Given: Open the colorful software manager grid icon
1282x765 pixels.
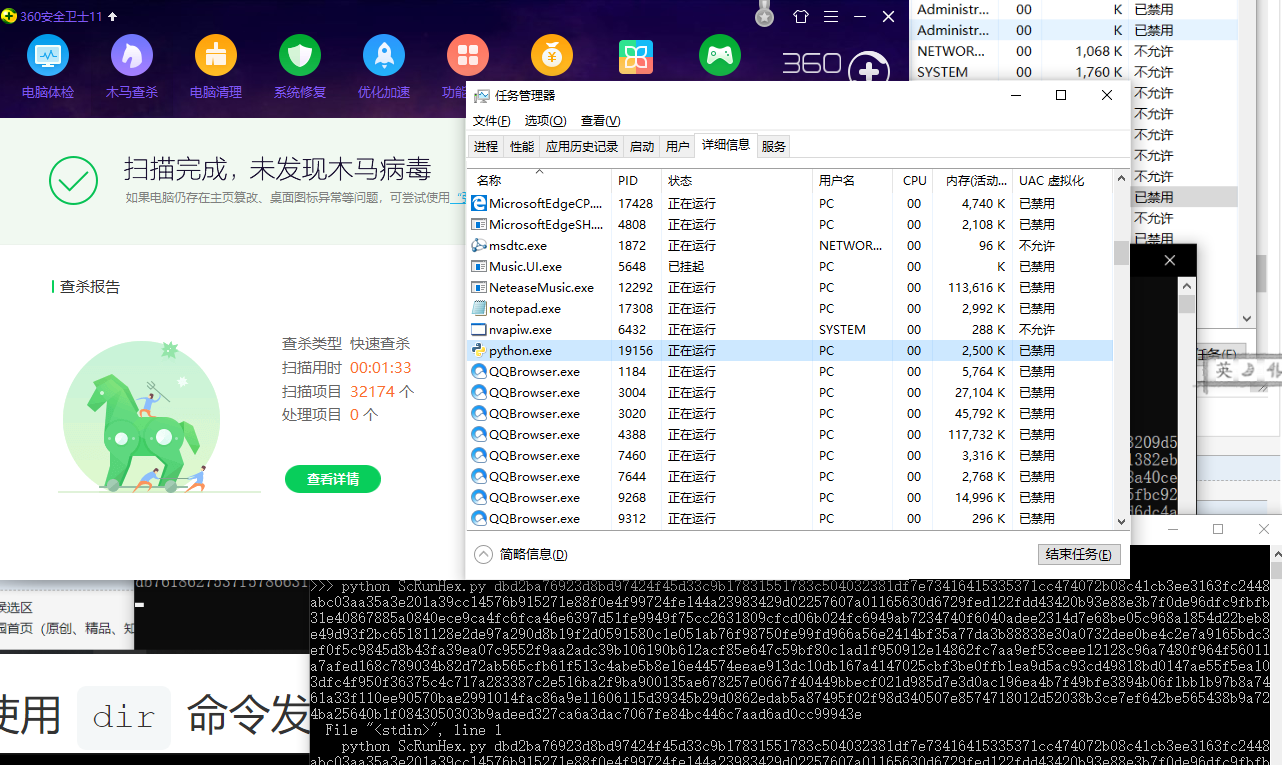Looking at the screenshot, I should click(x=636, y=56).
